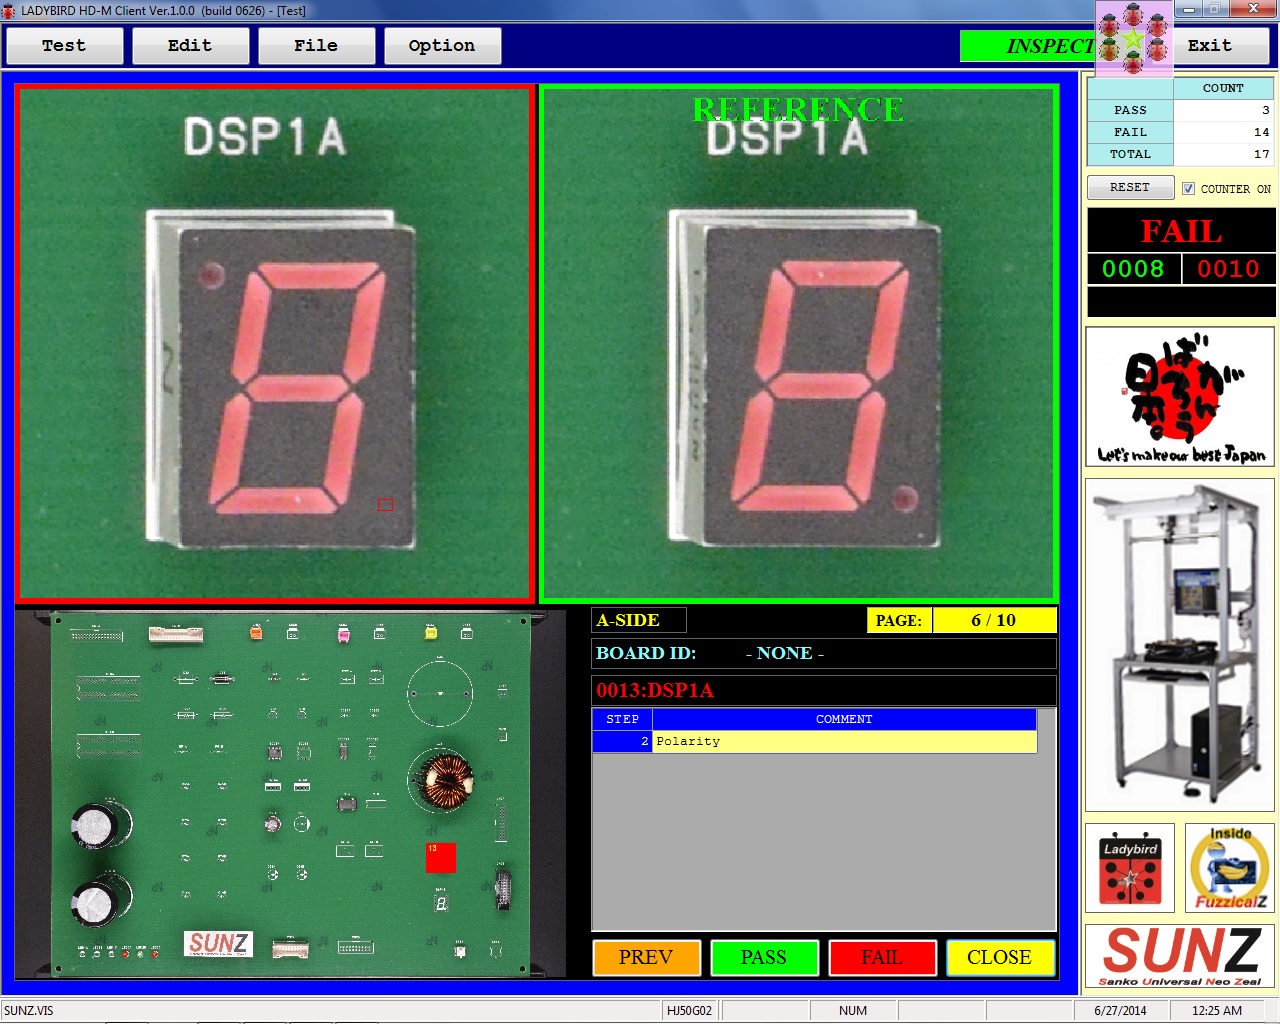Image resolution: width=1280 pixels, height=1024 pixels.
Task: Click the FAIL count value 14
Action: (x=1224, y=132)
